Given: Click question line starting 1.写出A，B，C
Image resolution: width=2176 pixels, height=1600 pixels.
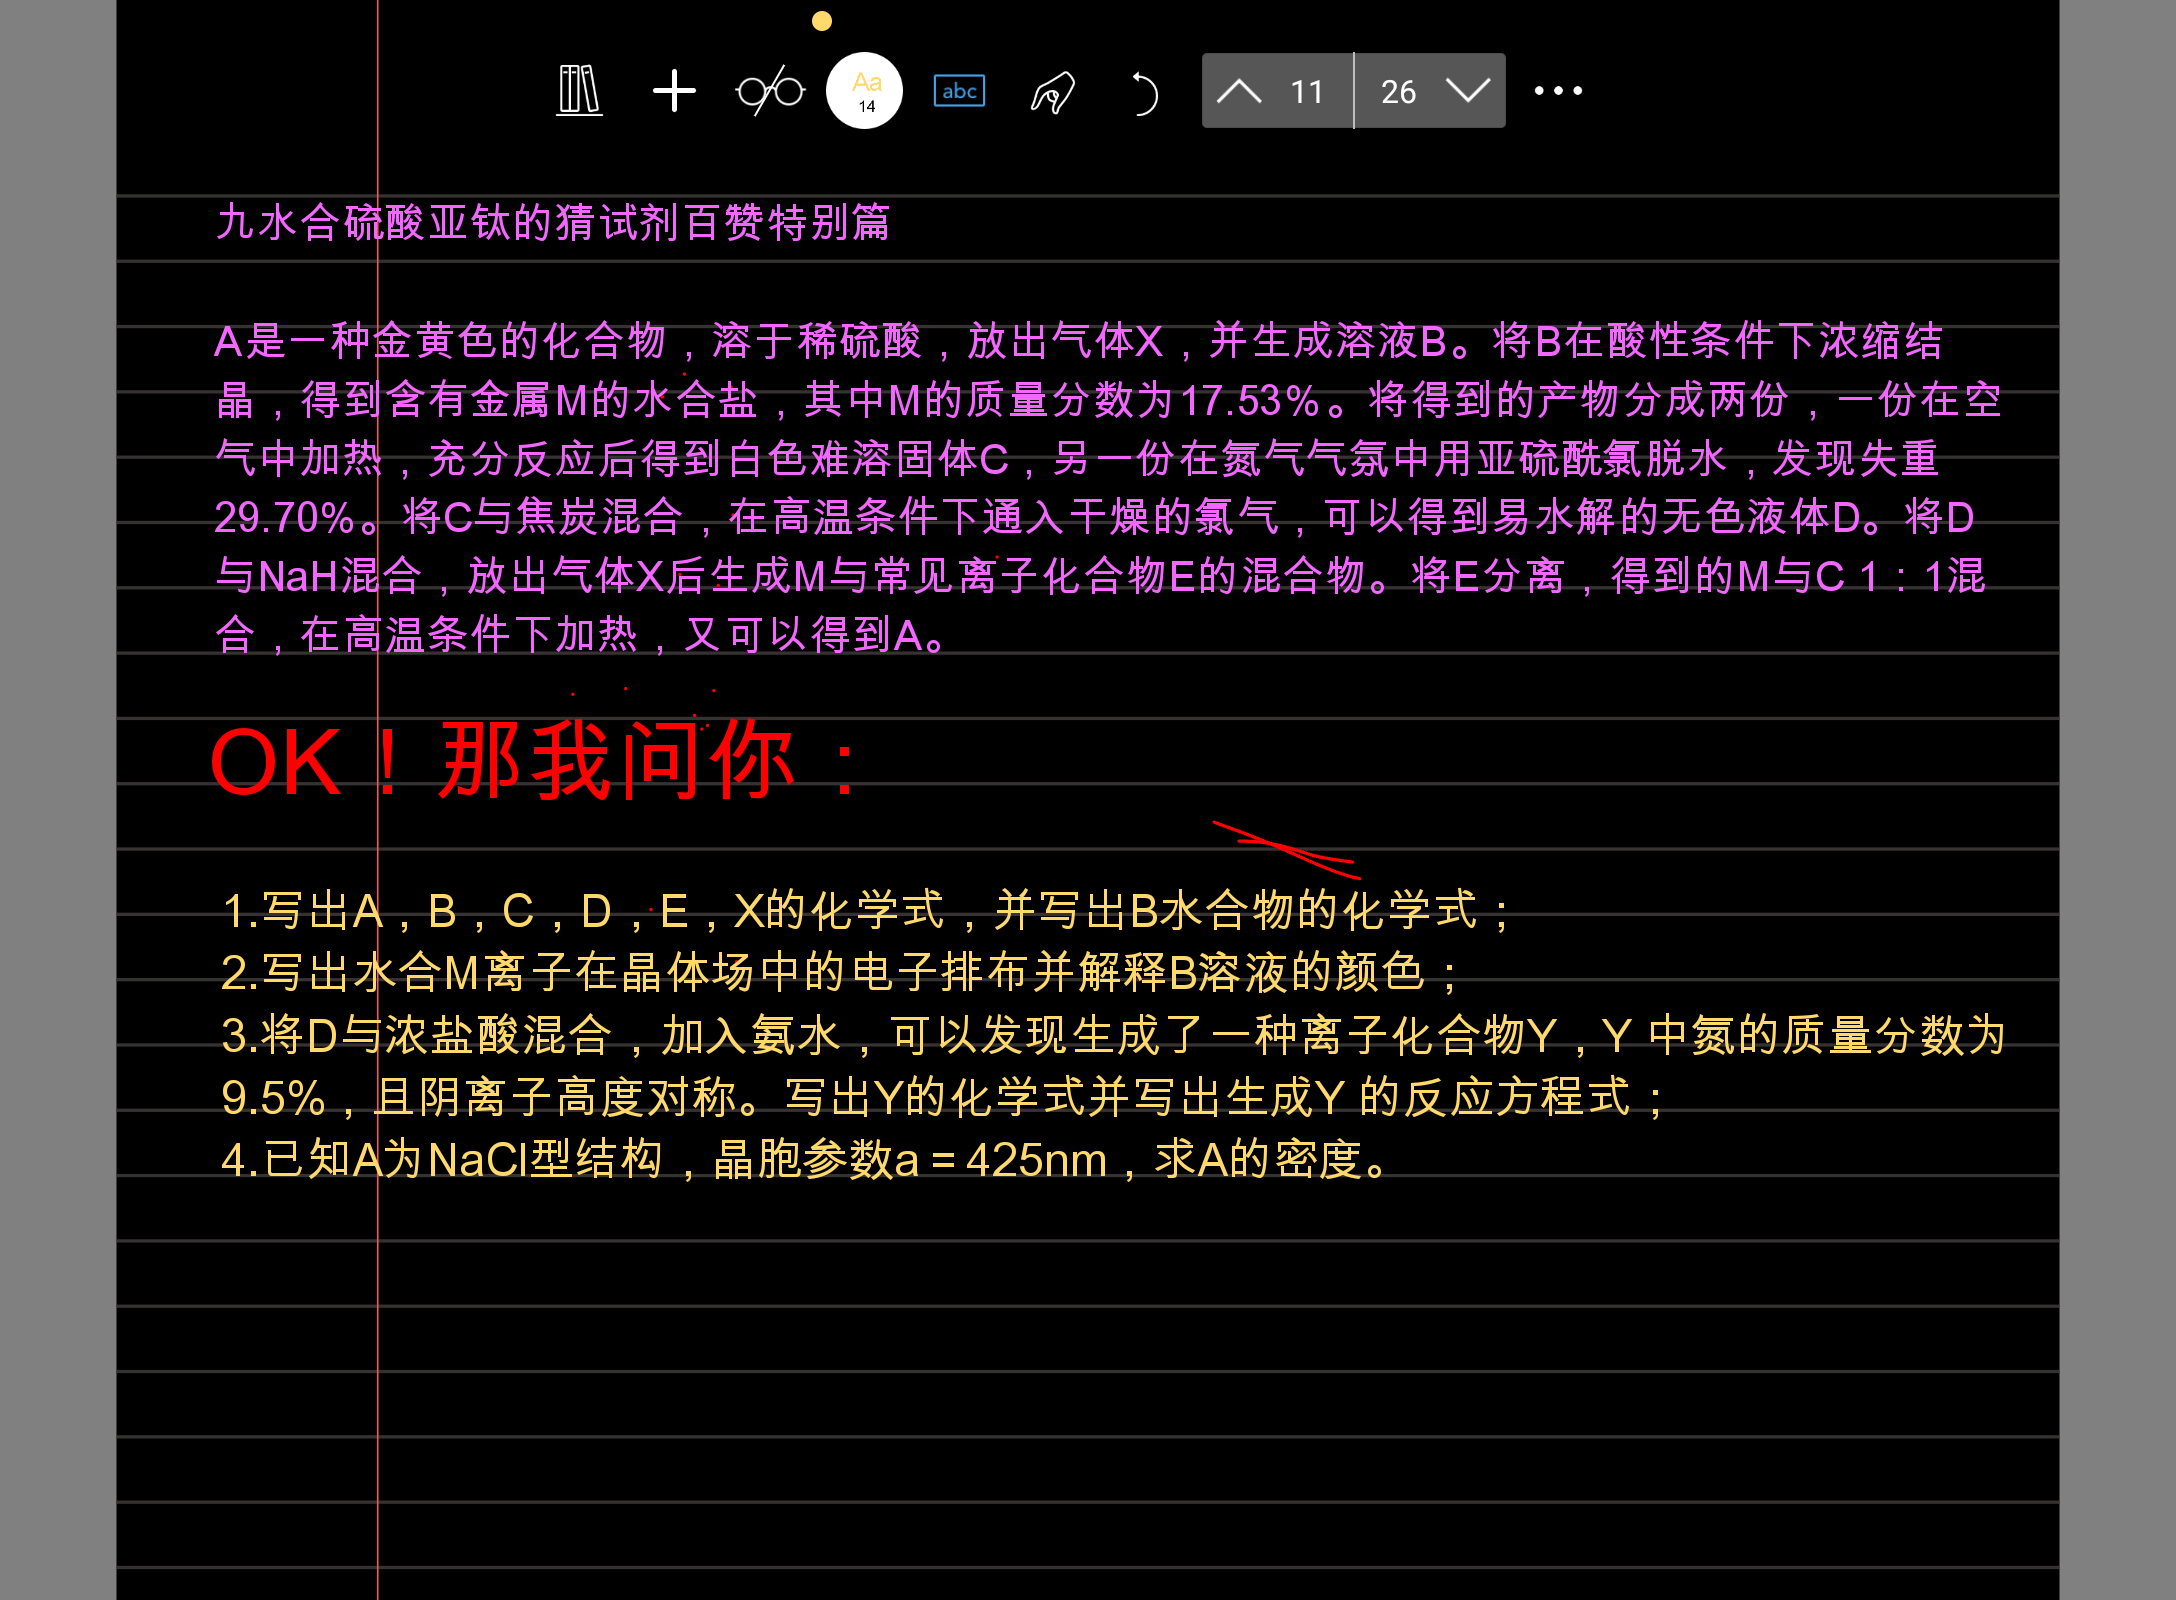Looking at the screenshot, I should point(866,910).
